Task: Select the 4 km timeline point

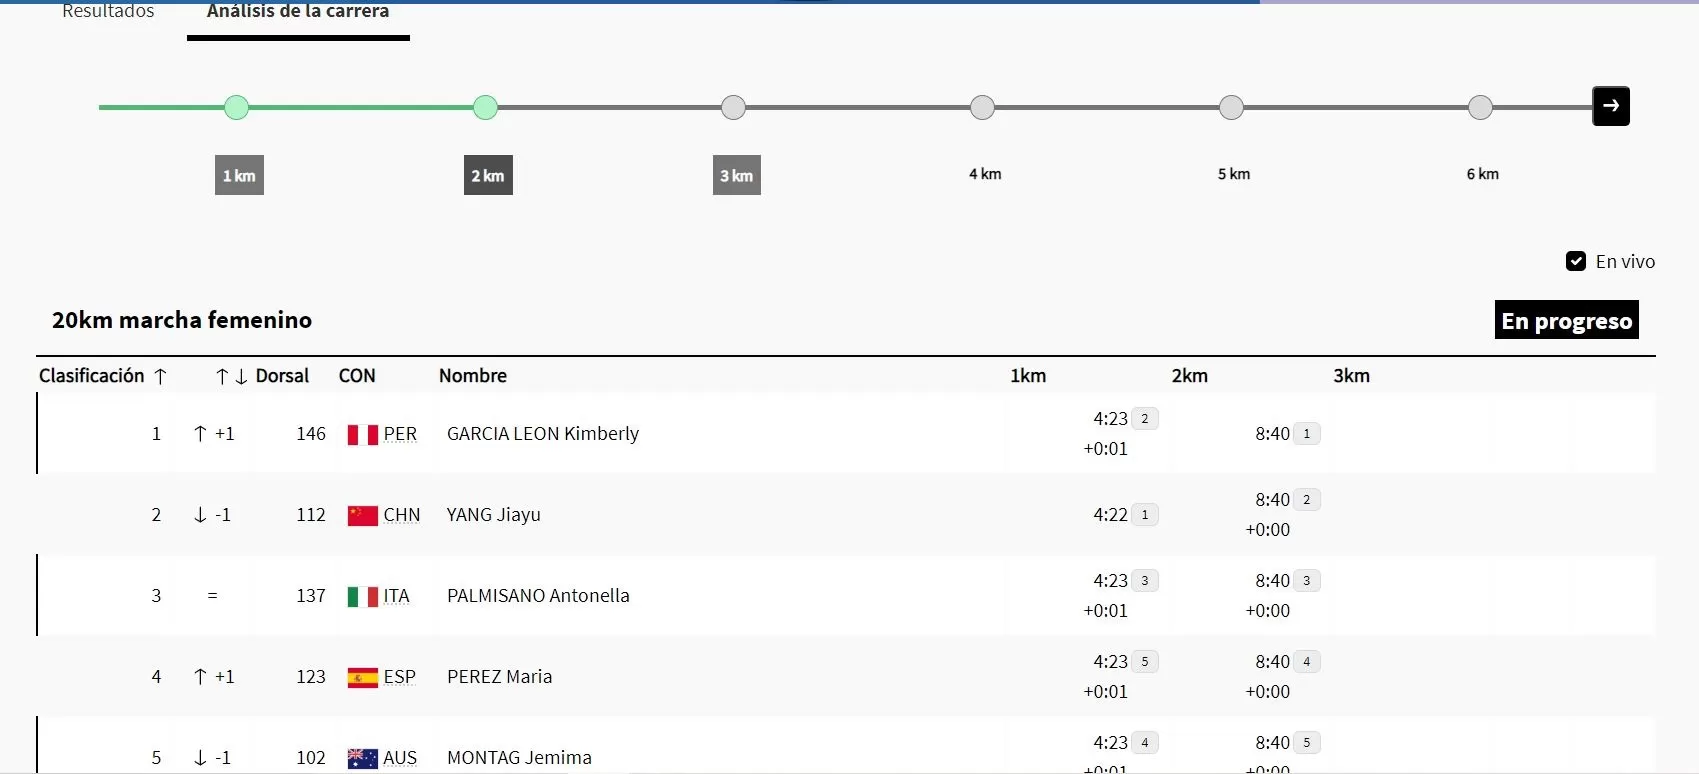Action: pos(983,107)
